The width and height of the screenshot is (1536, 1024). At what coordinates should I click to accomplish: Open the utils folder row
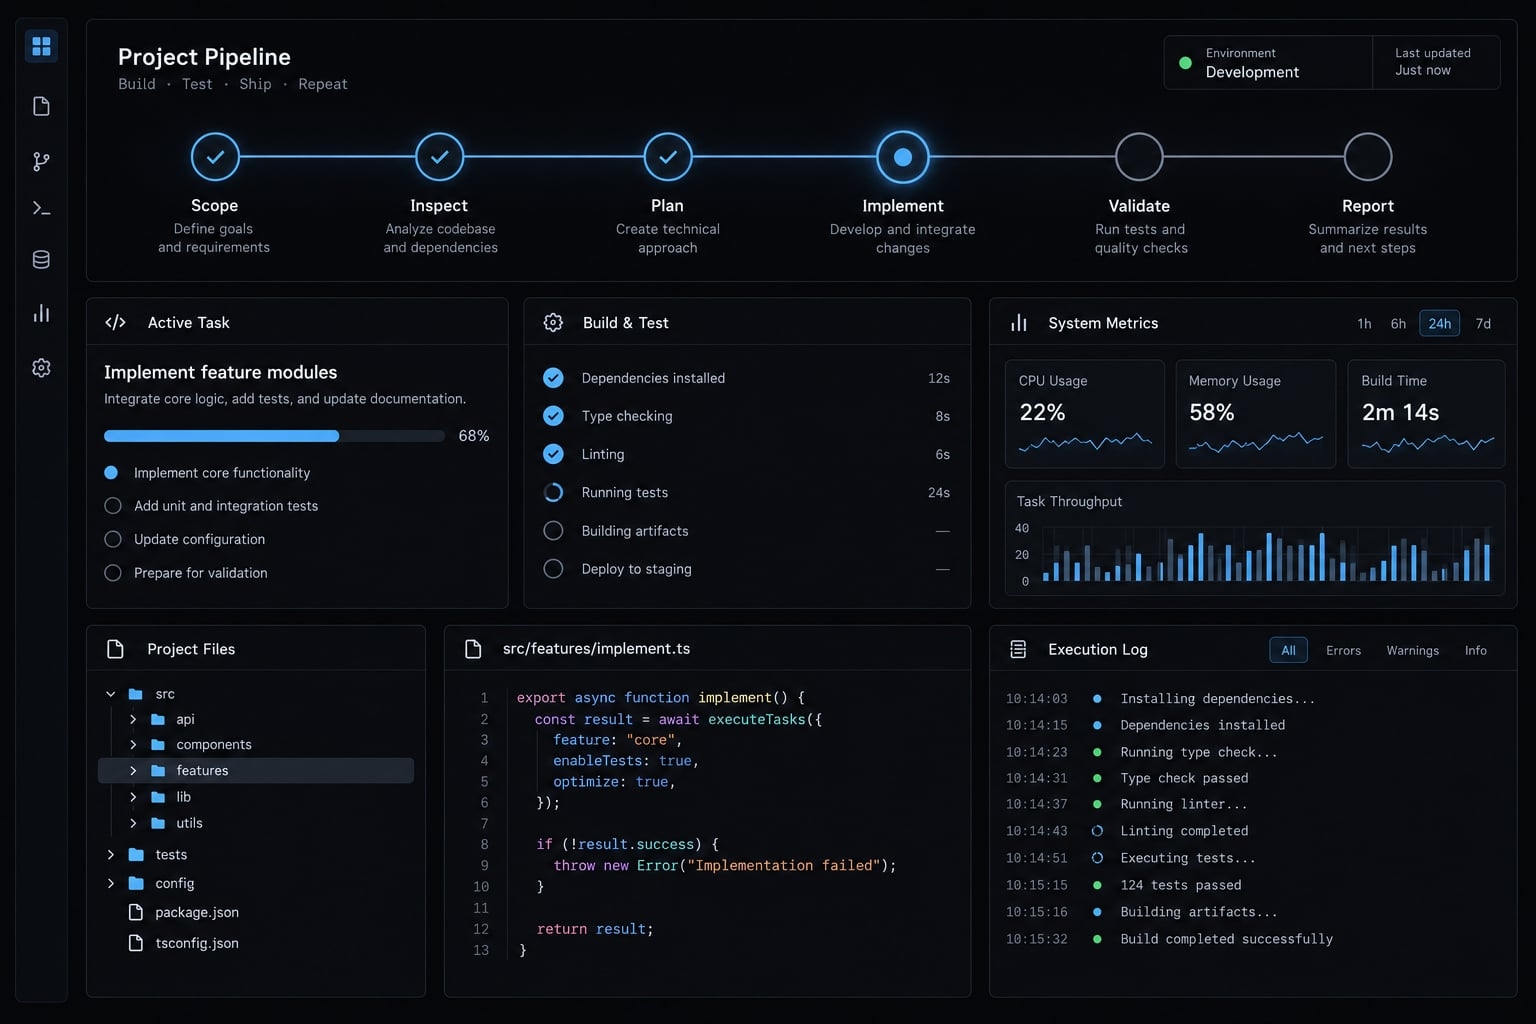pyautogui.click(x=256, y=823)
